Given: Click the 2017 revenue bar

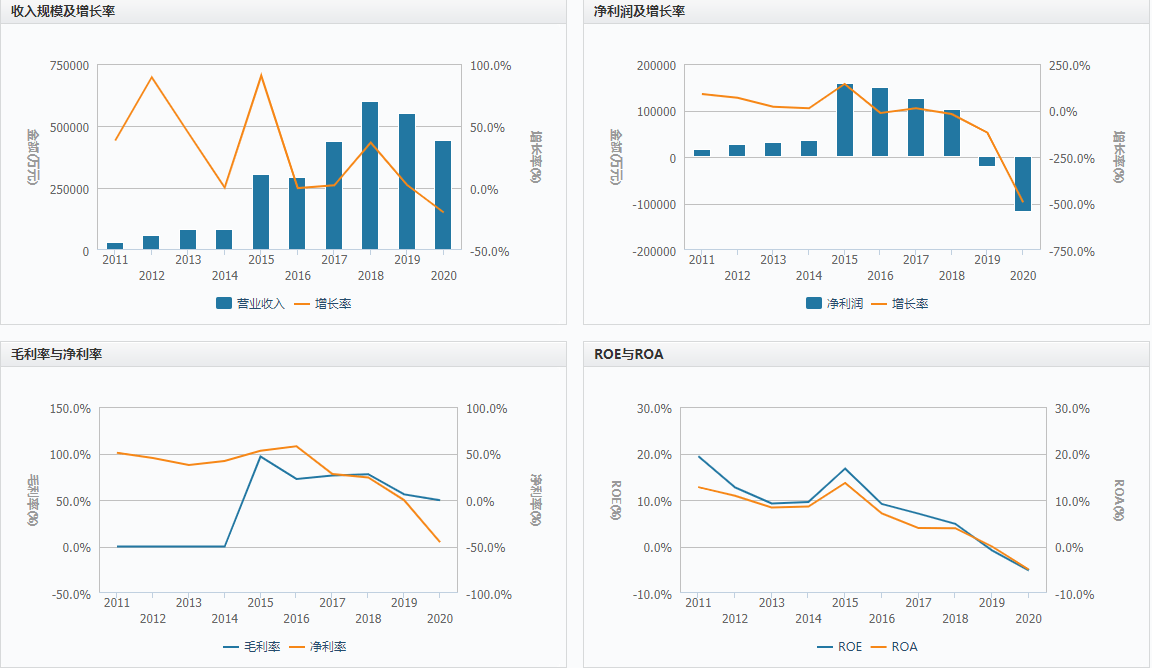Looking at the screenshot, I should click(334, 195).
